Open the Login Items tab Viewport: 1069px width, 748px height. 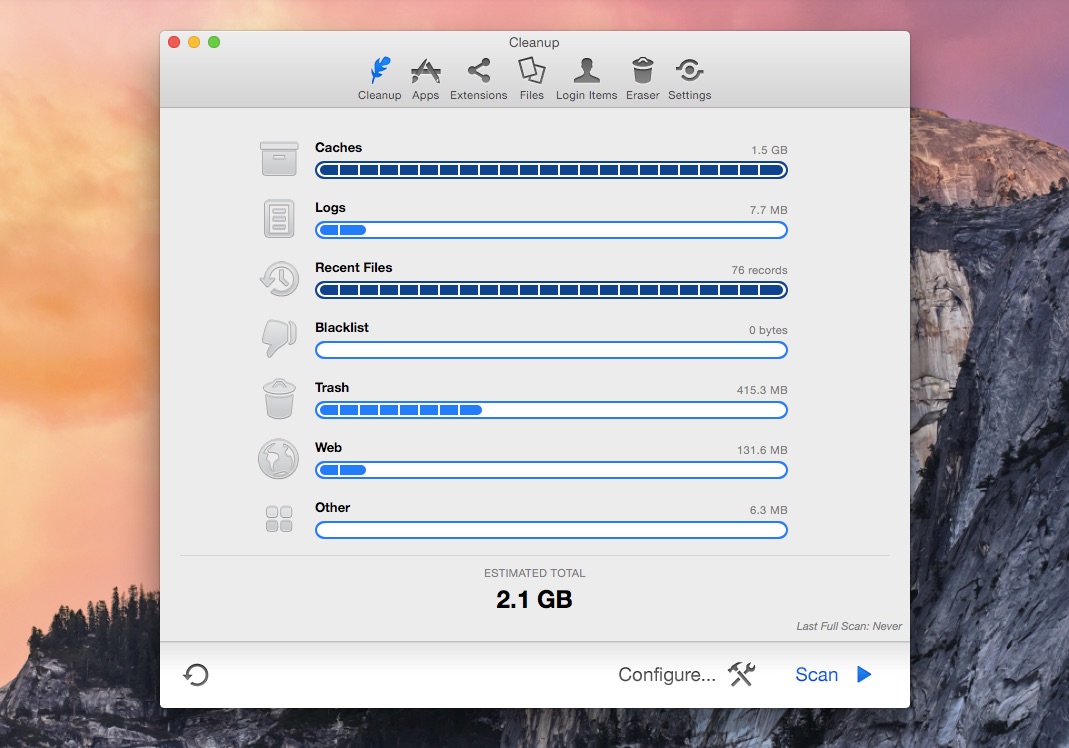pos(586,79)
